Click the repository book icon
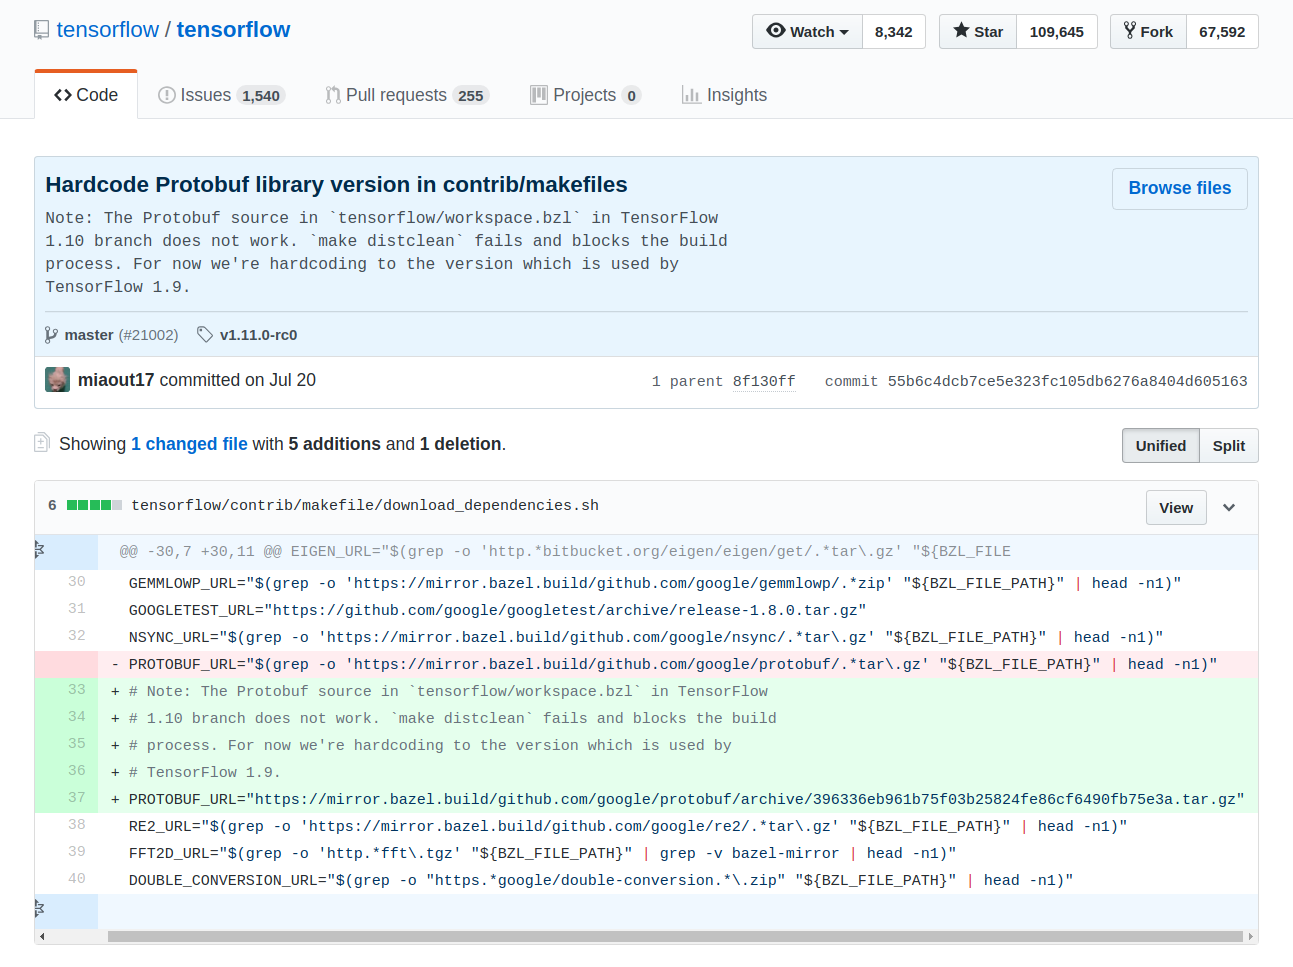The width and height of the screenshot is (1293, 967). click(x=41, y=29)
